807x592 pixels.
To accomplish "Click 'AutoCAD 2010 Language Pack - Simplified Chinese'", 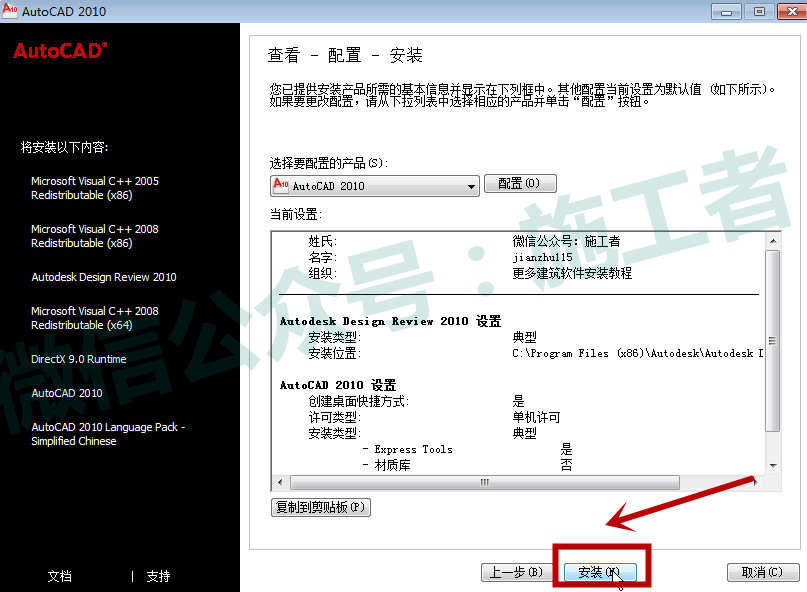I will click(x=108, y=434).
